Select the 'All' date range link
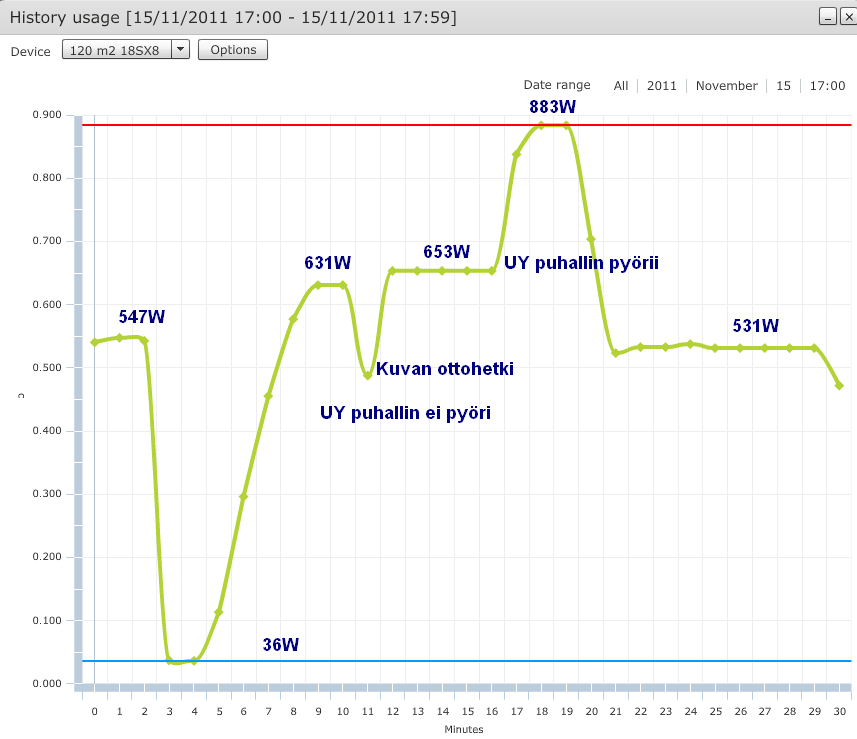The height and width of the screenshot is (739, 857). 621,86
